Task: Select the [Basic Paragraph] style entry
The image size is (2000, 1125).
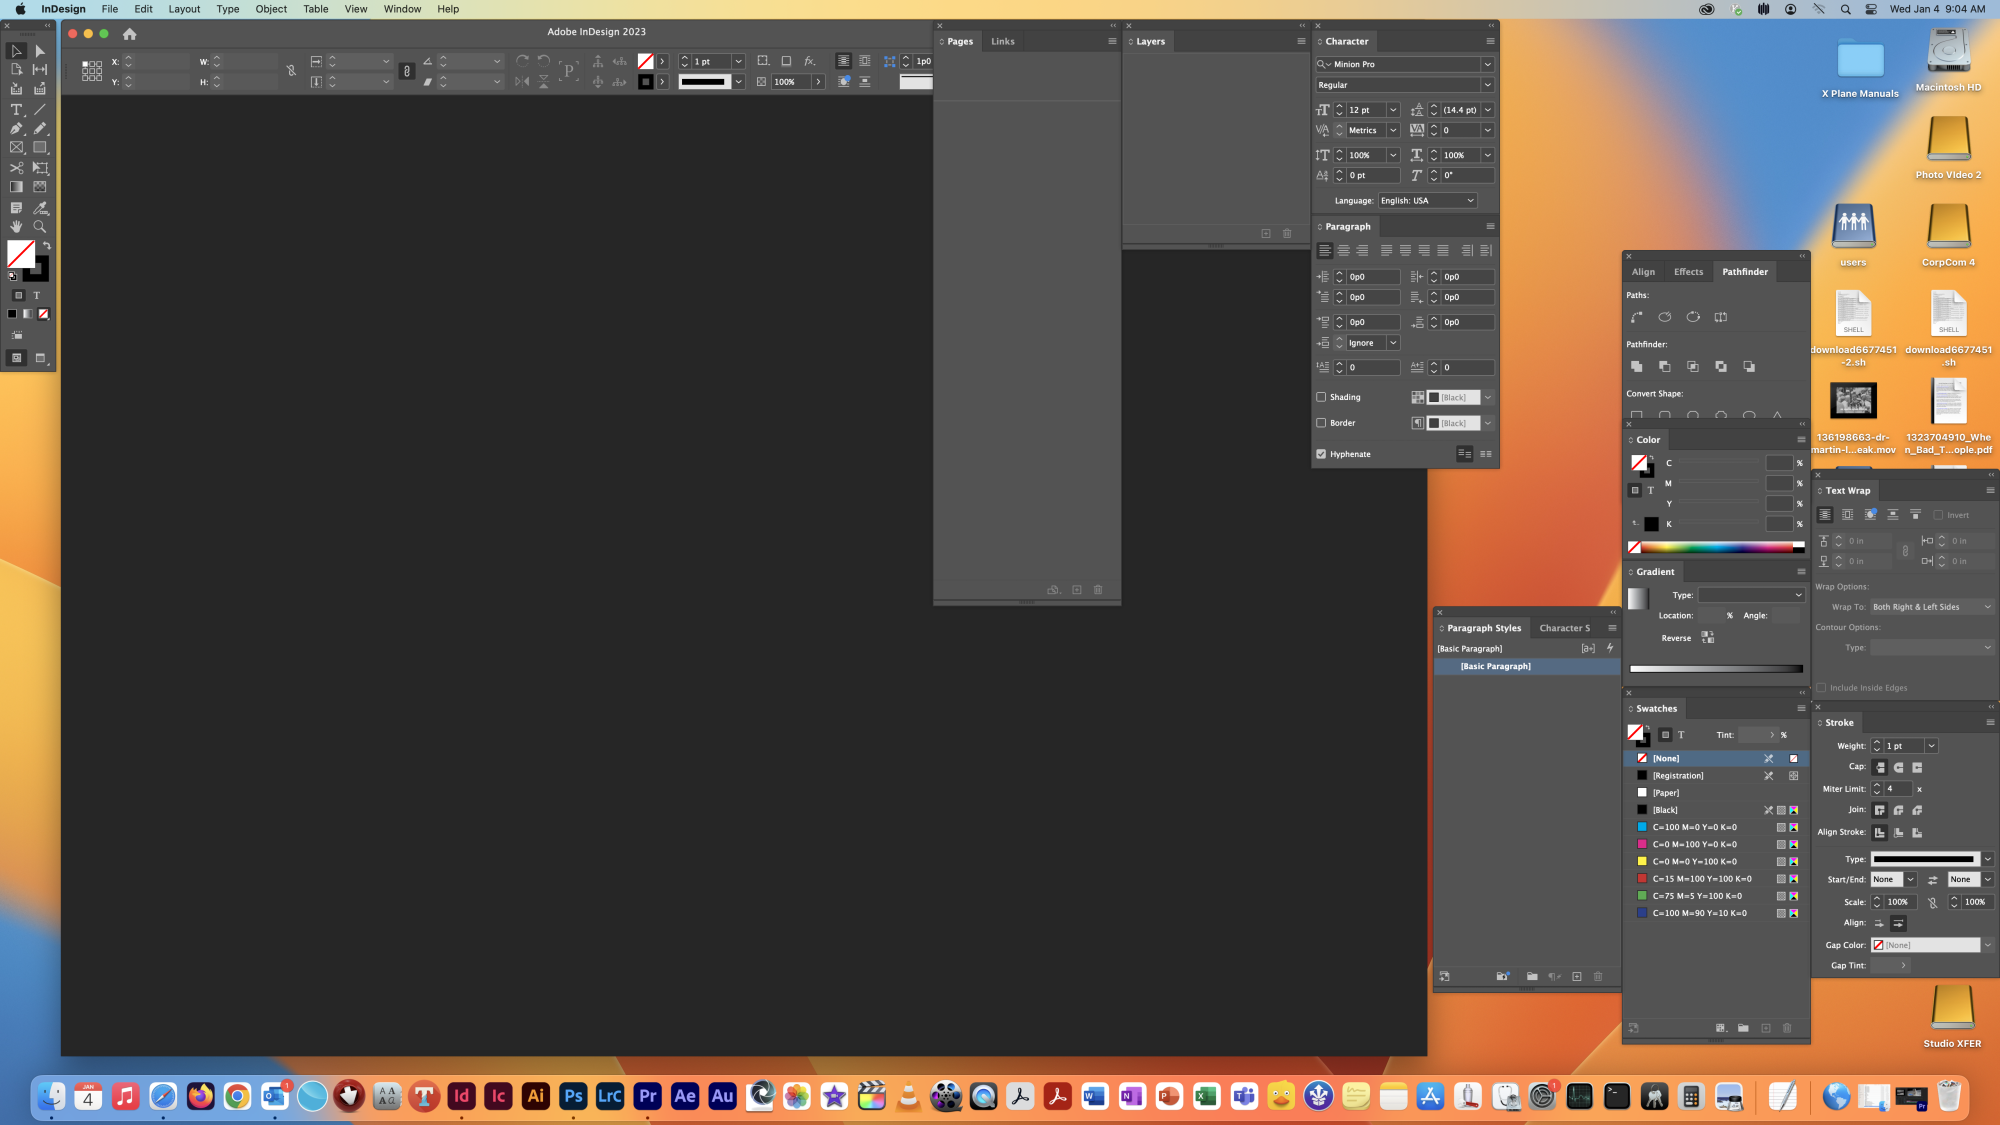Action: pyautogui.click(x=1495, y=667)
